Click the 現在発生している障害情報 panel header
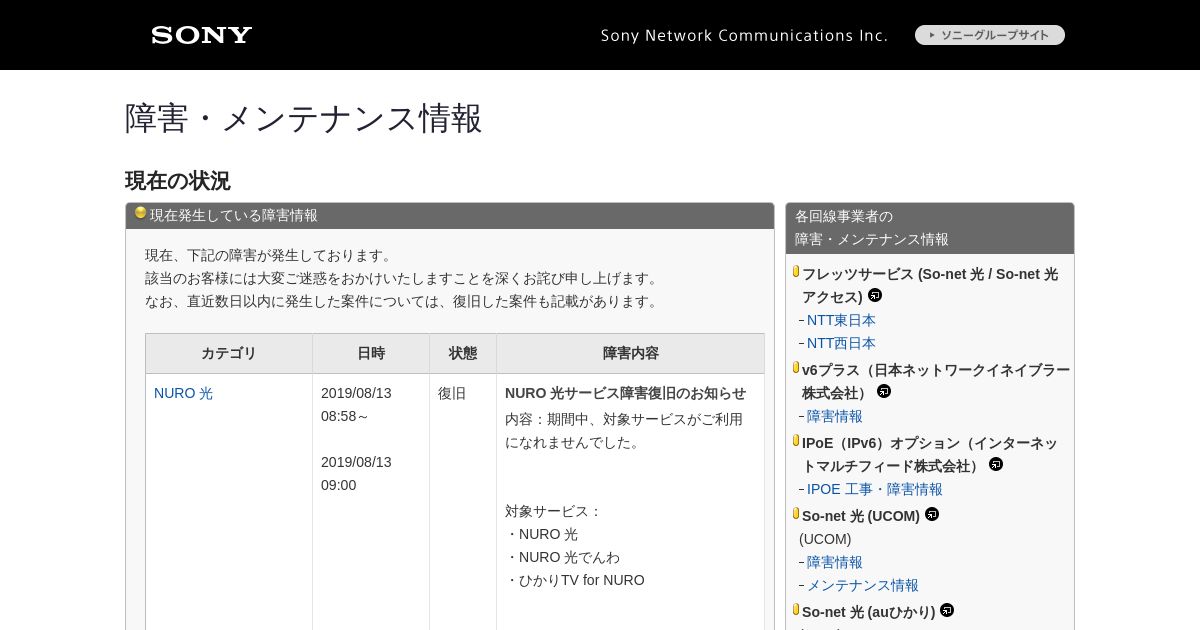Image resolution: width=1200 pixels, height=630 pixels. click(x=450, y=215)
